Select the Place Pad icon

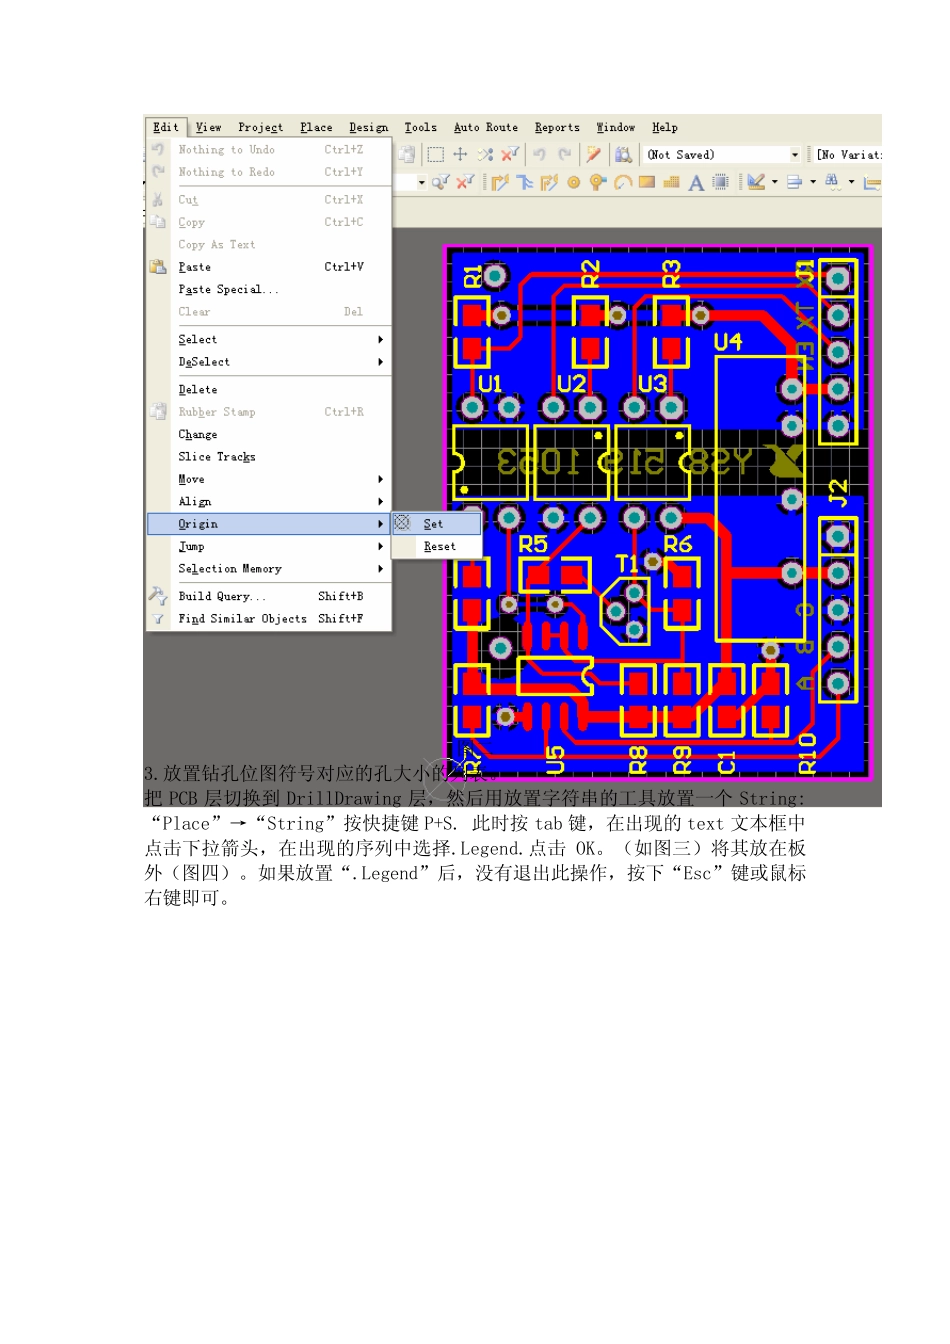click(574, 182)
